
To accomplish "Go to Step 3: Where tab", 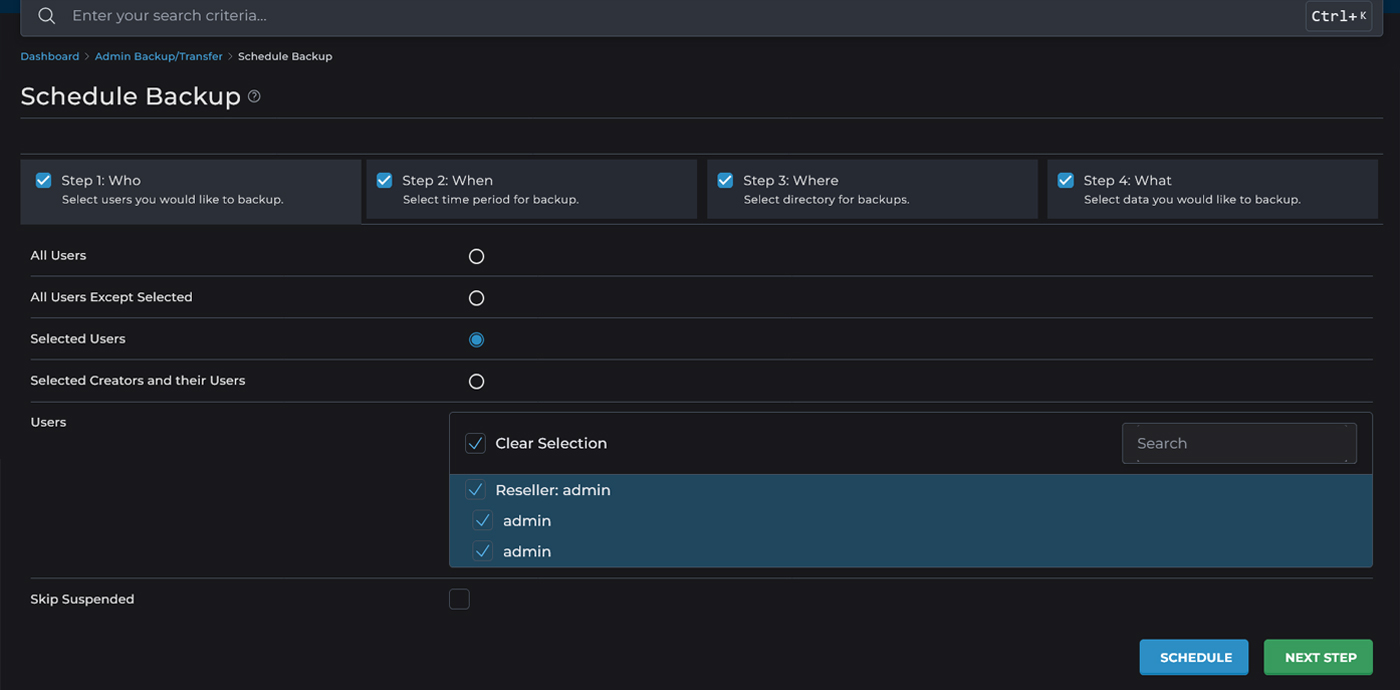I will (871, 189).
